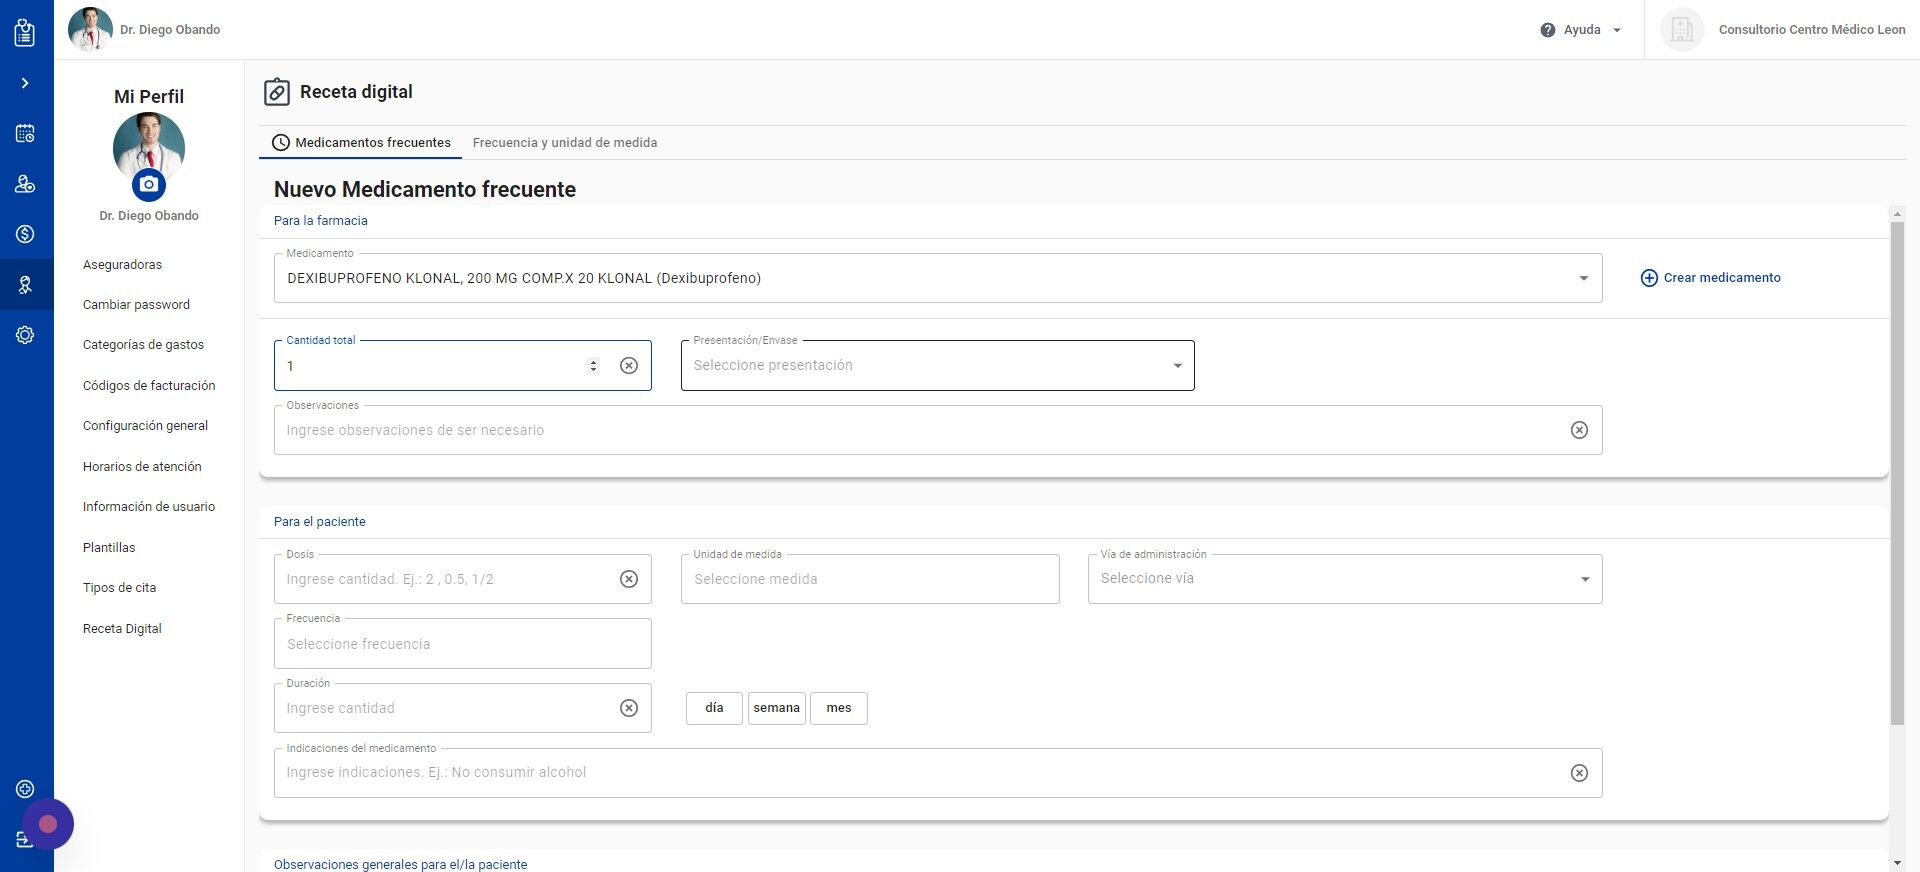This screenshot has height=872, width=1920.
Task: Click the camera icon to change profile photo
Action: (149, 184)
